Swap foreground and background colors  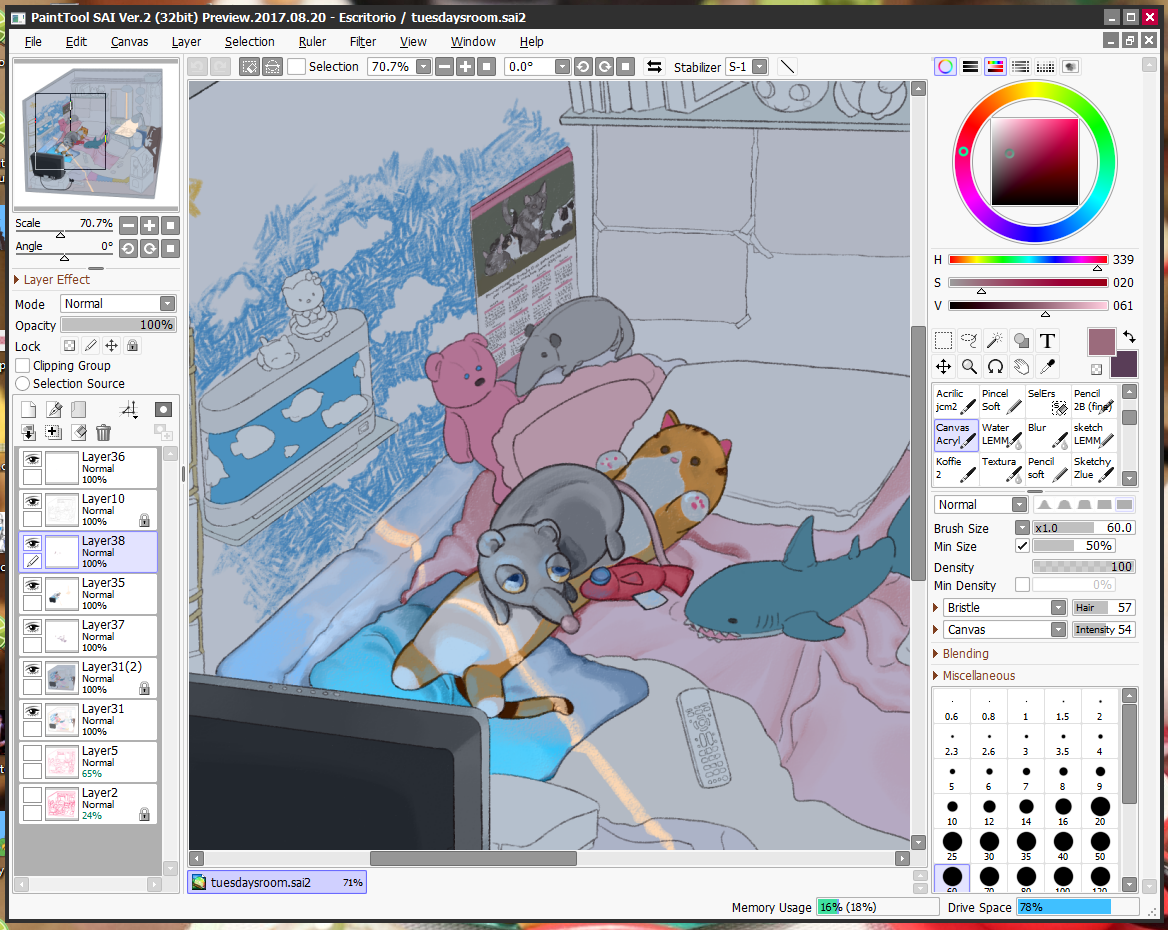pyautogui.click(x=1129, y=337)
